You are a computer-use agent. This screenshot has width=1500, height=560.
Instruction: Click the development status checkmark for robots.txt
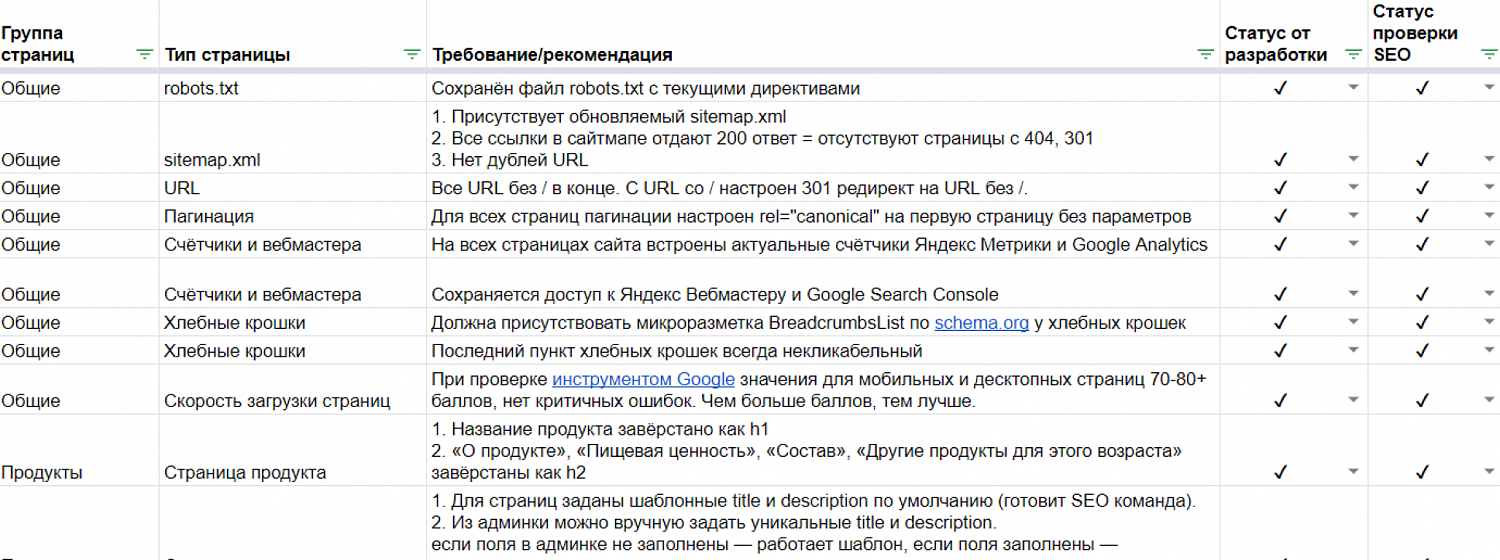click(x=1278, y=88)
